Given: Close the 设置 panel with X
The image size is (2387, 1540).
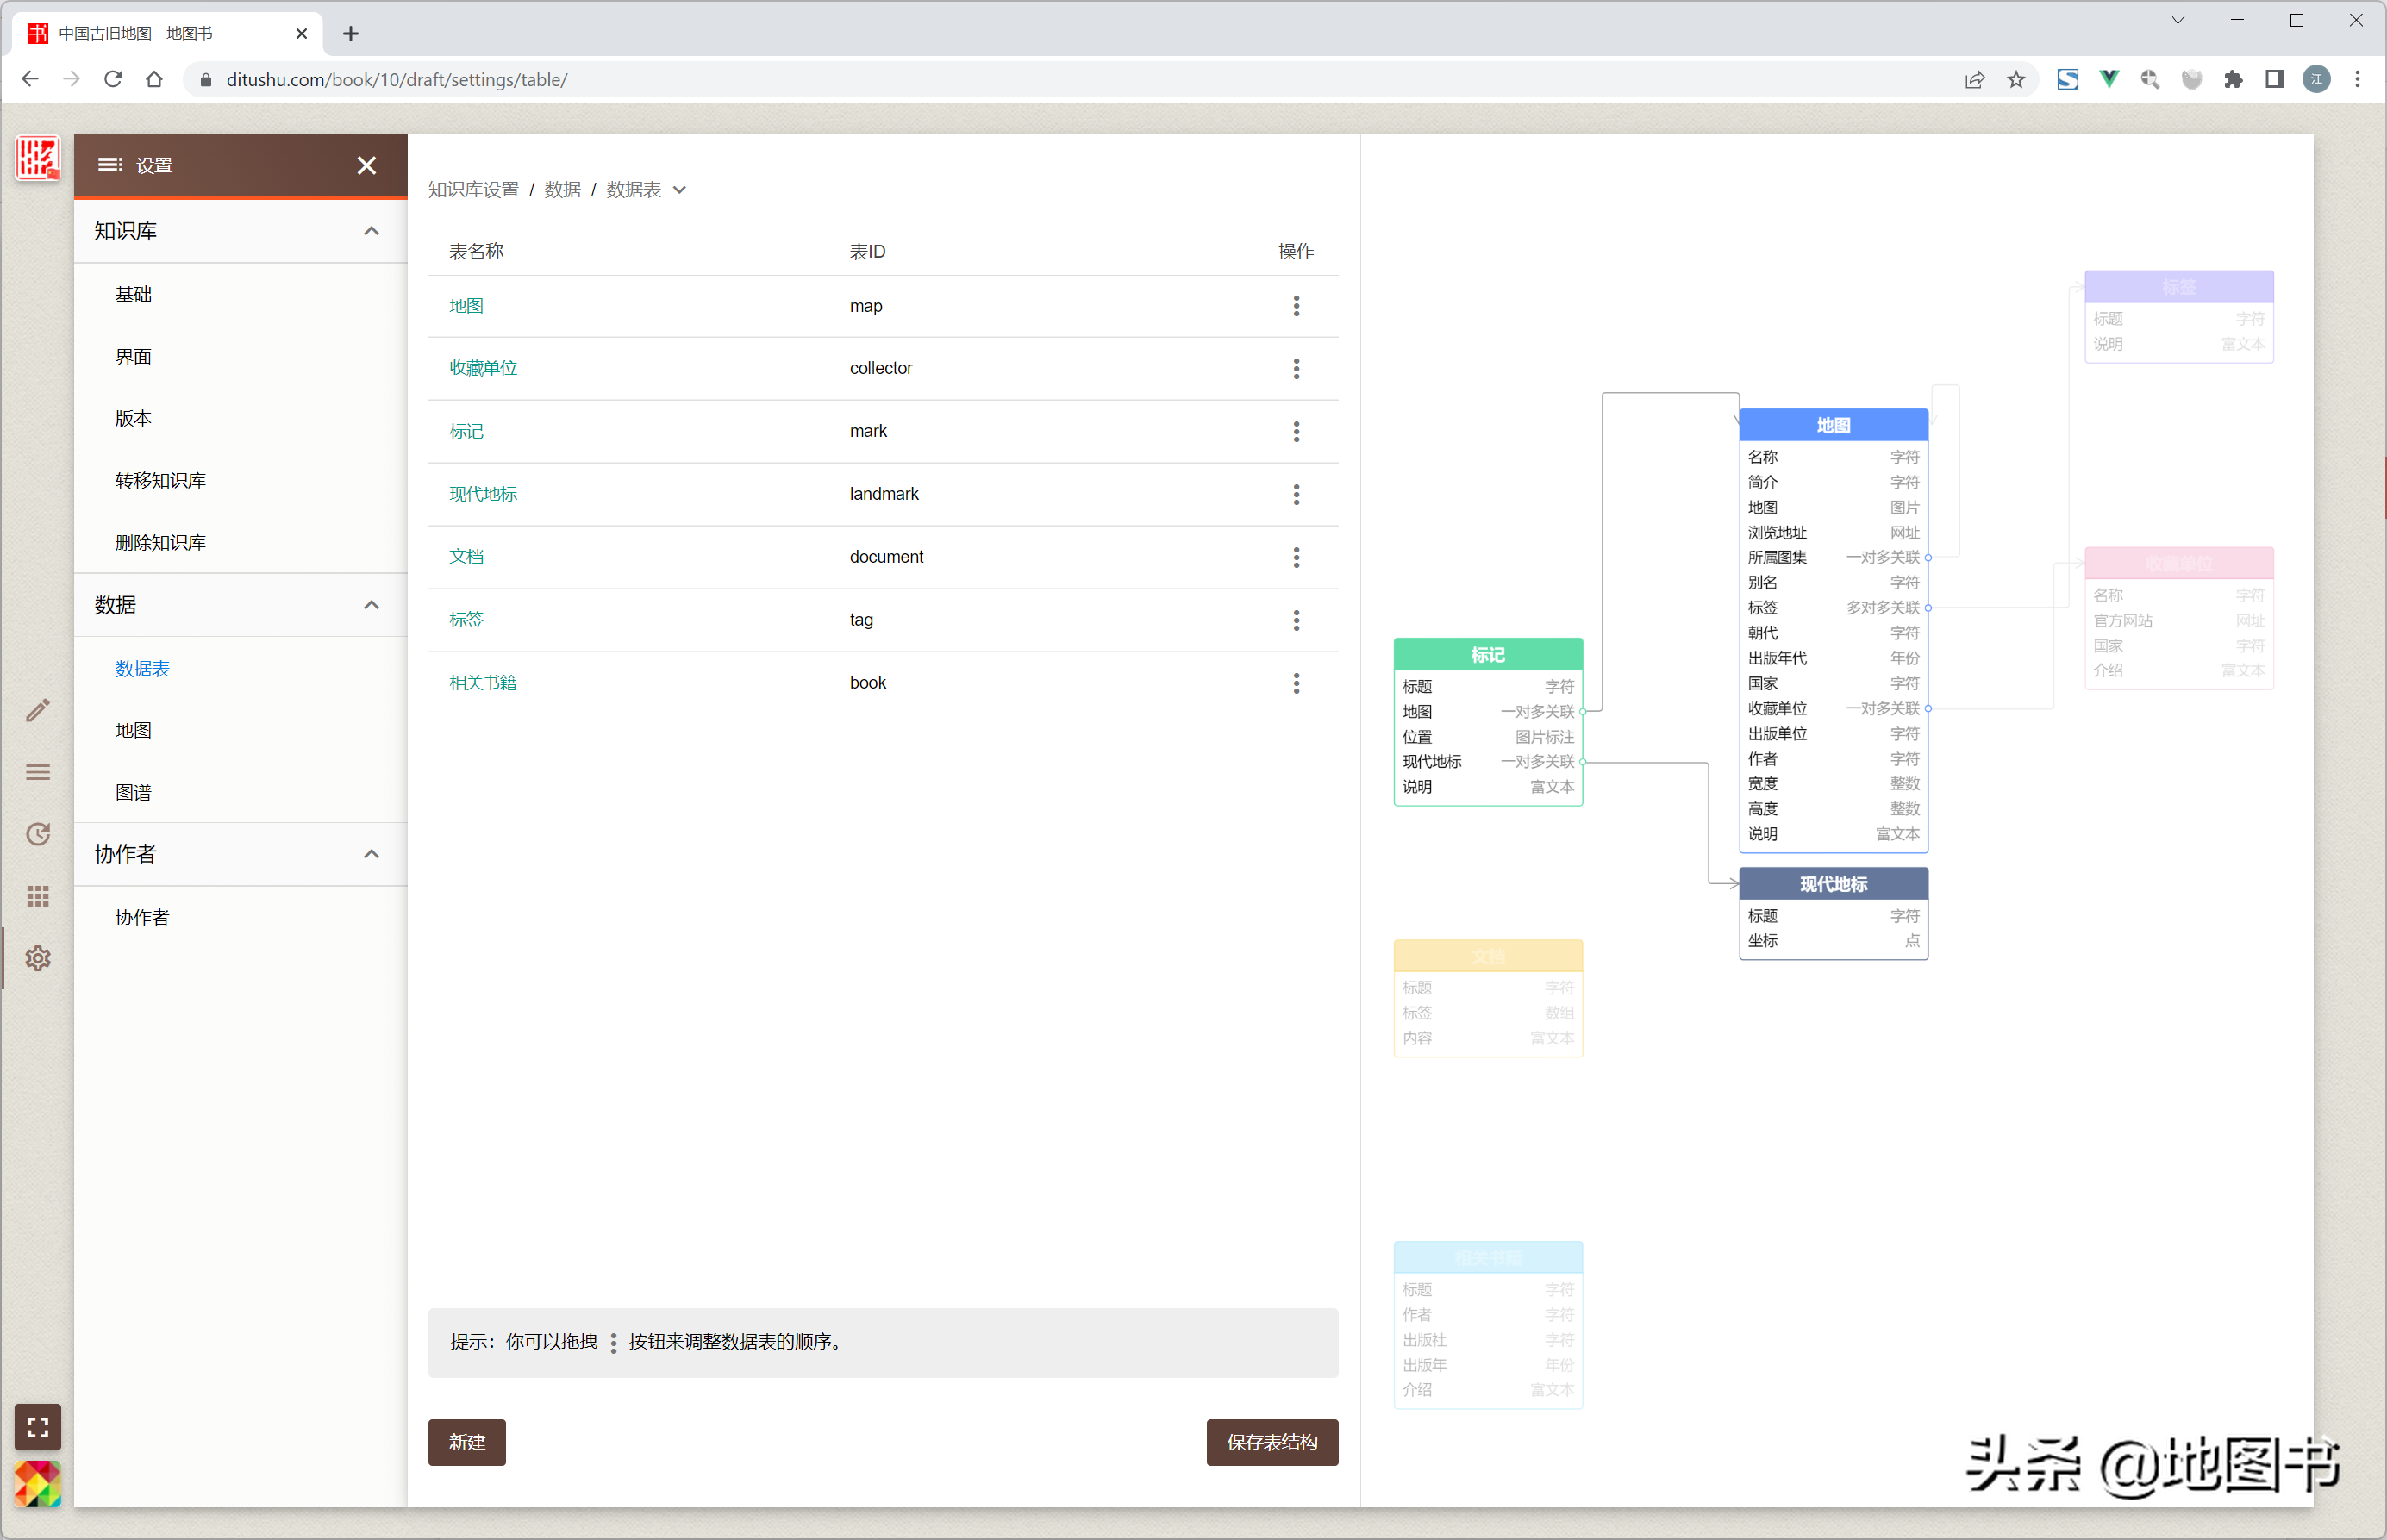Looking at the screenshot, I should click(367, 165).
